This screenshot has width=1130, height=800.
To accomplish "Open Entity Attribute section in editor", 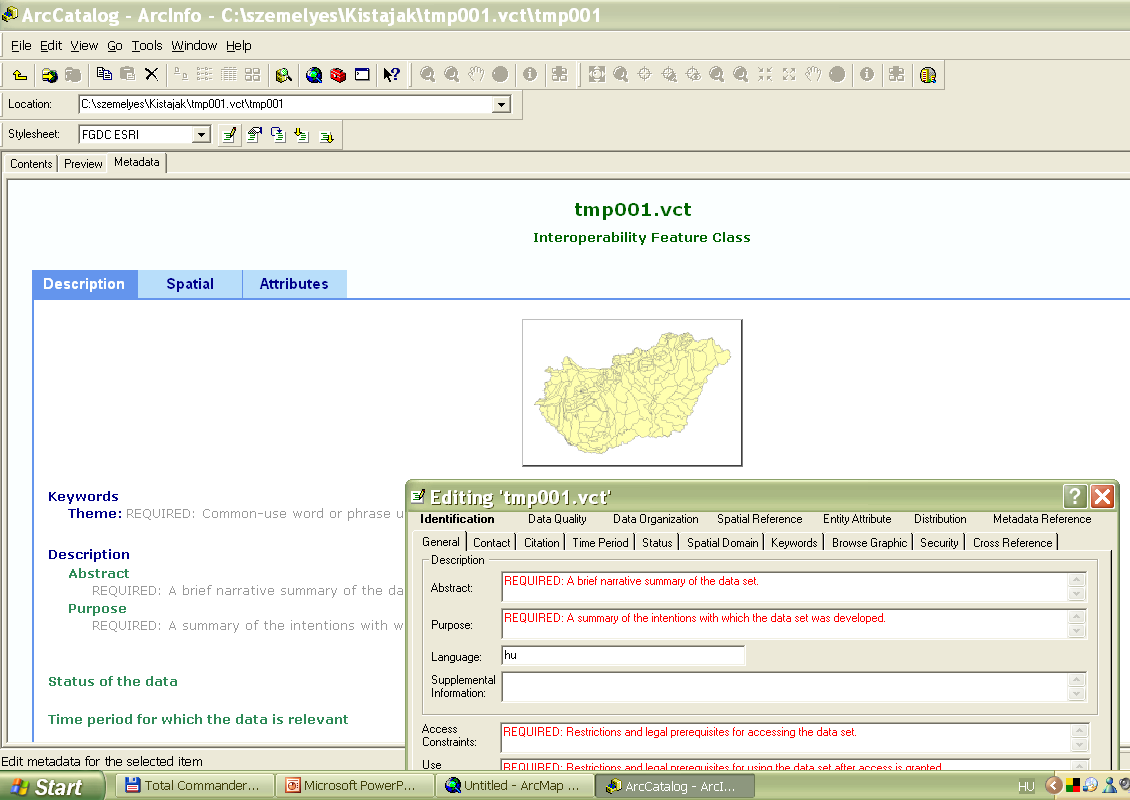I will pos(857,519).
